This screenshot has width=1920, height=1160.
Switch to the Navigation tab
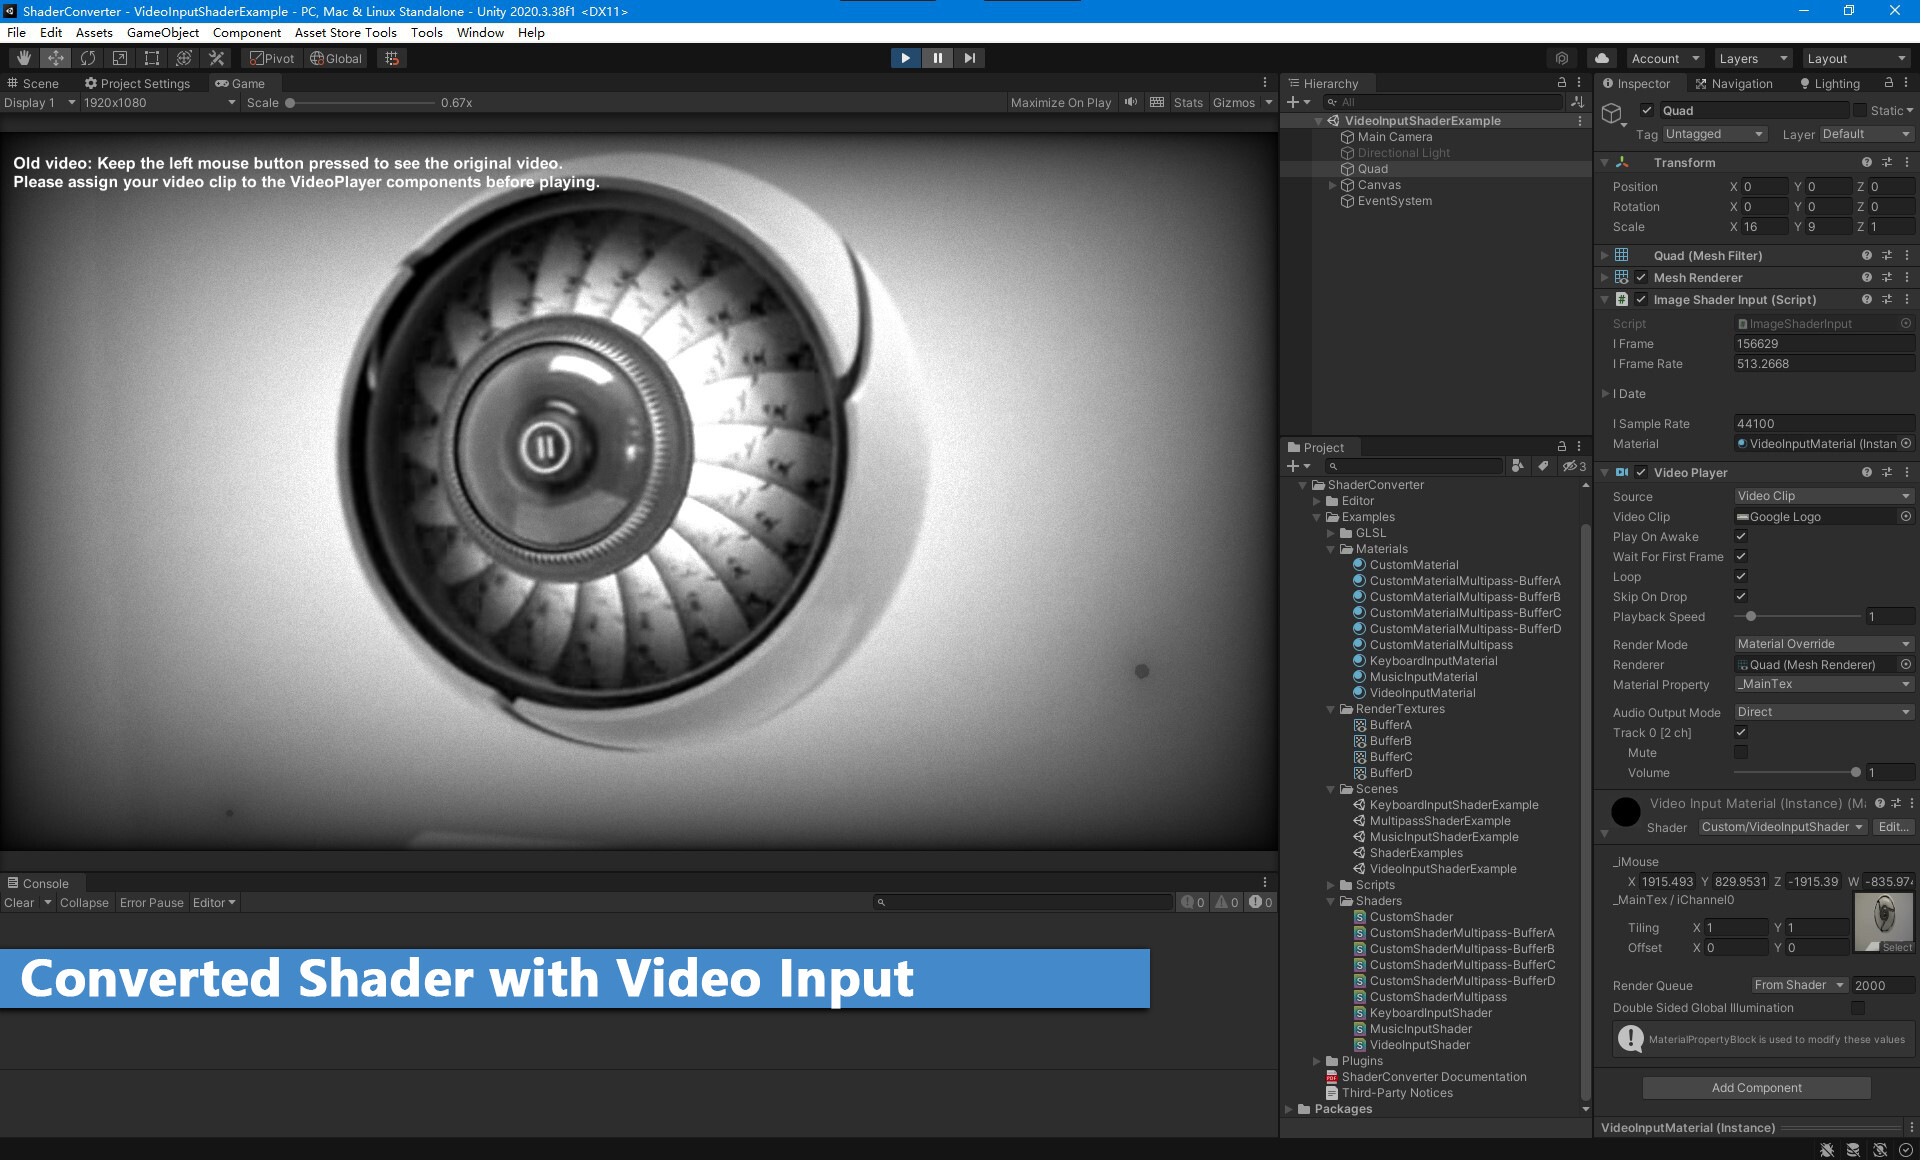(x=1741, y=83)
